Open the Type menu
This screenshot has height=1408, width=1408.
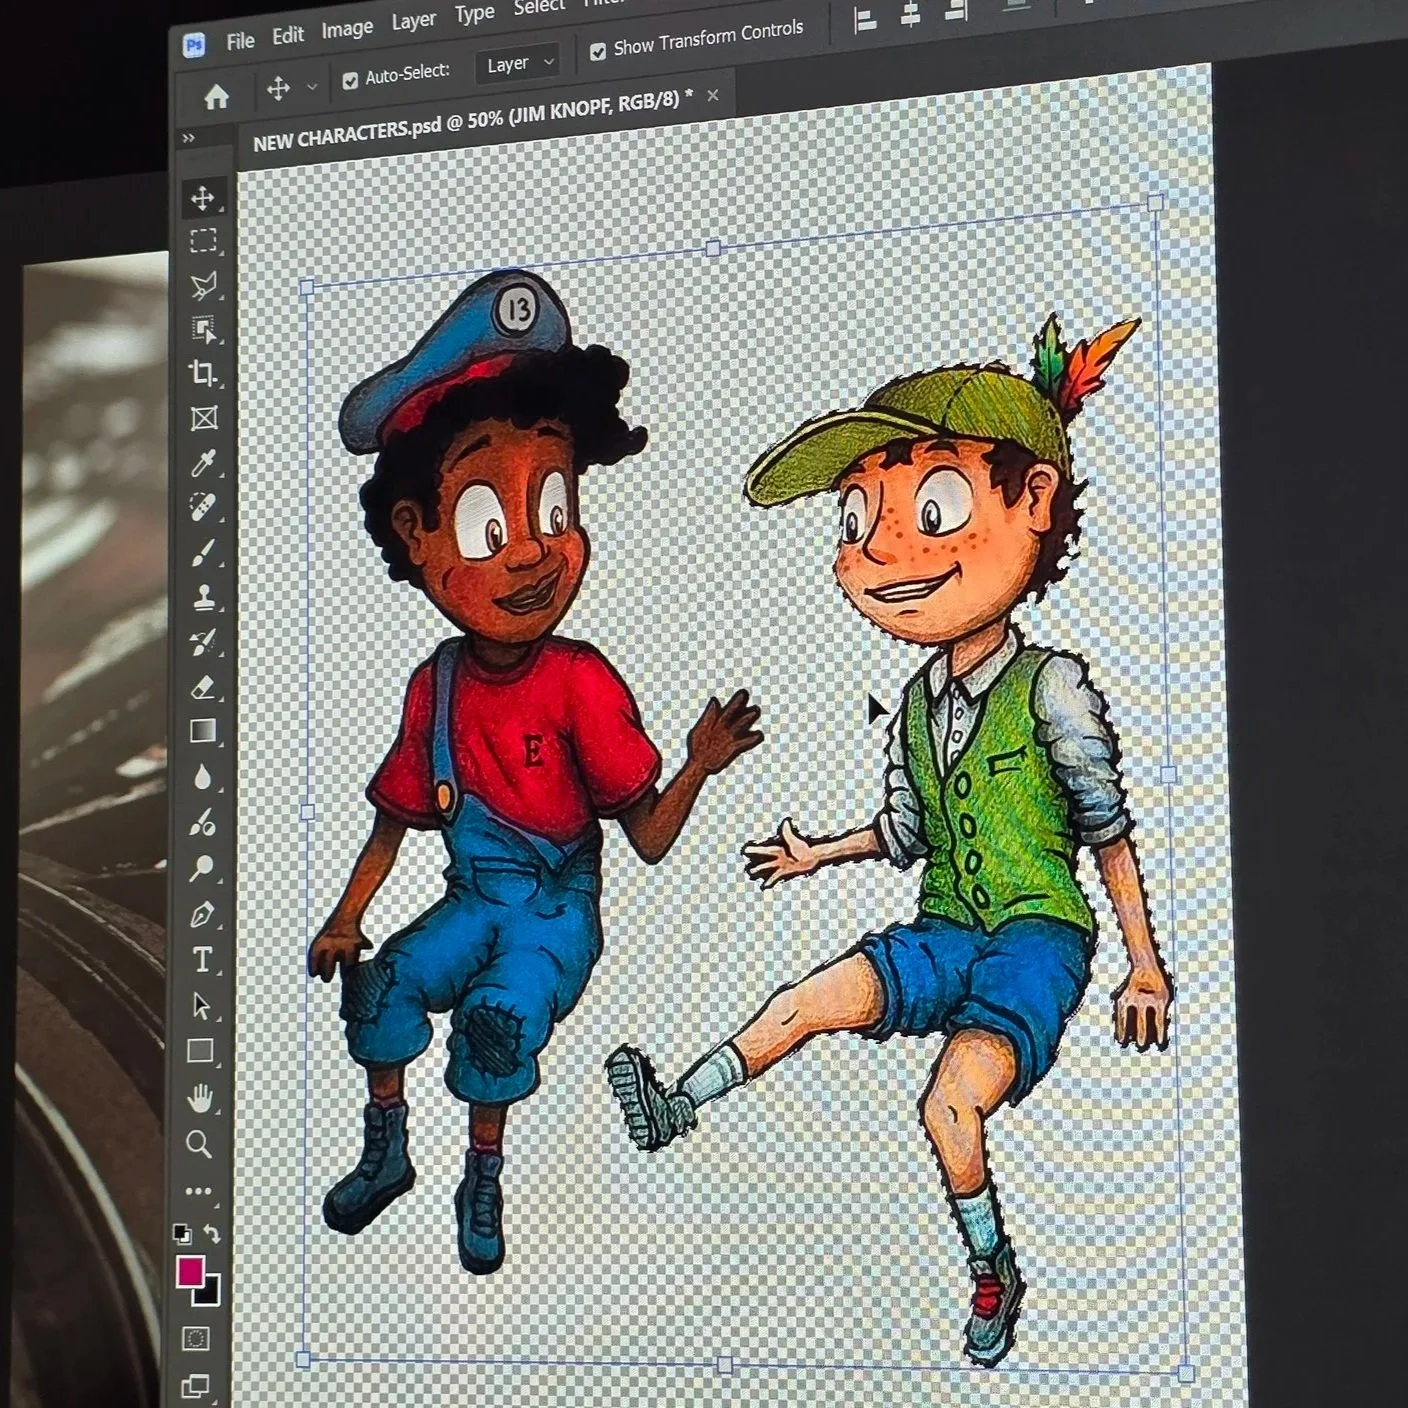click(474, 13)
